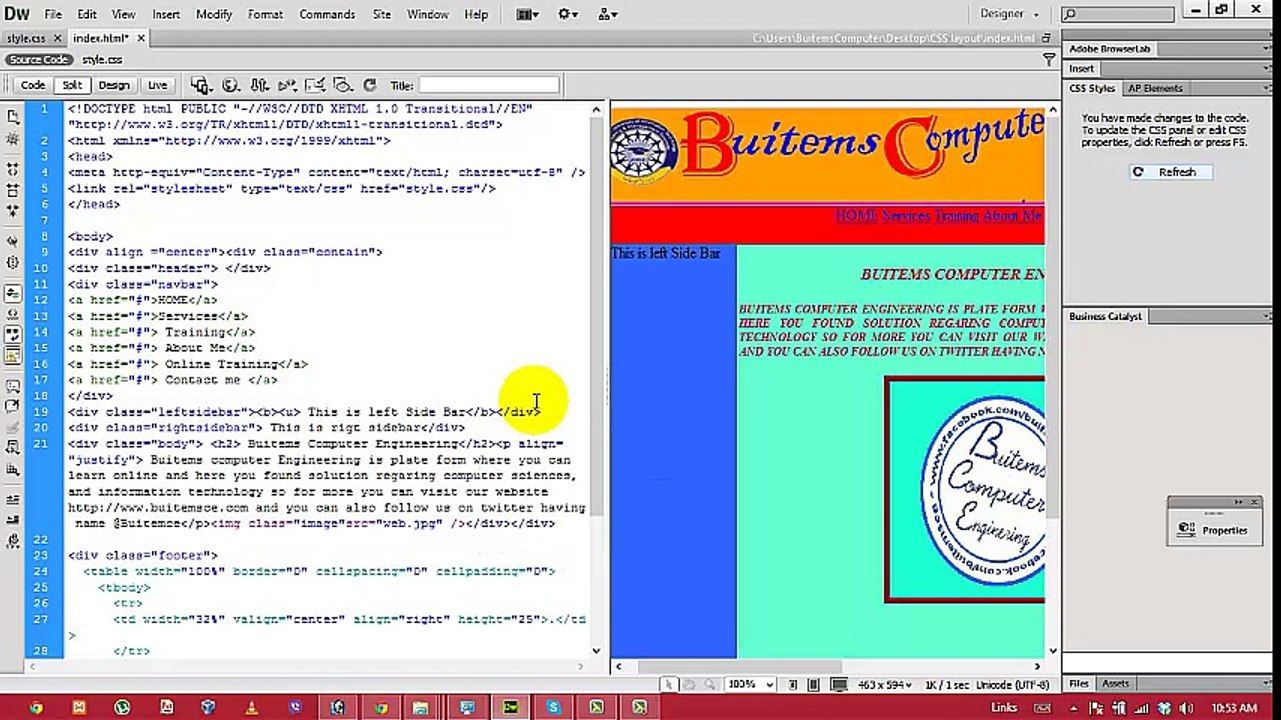Switch to Split view
Image resolution: width=1281 pixels, height=720 pixels.
(71, 85)
